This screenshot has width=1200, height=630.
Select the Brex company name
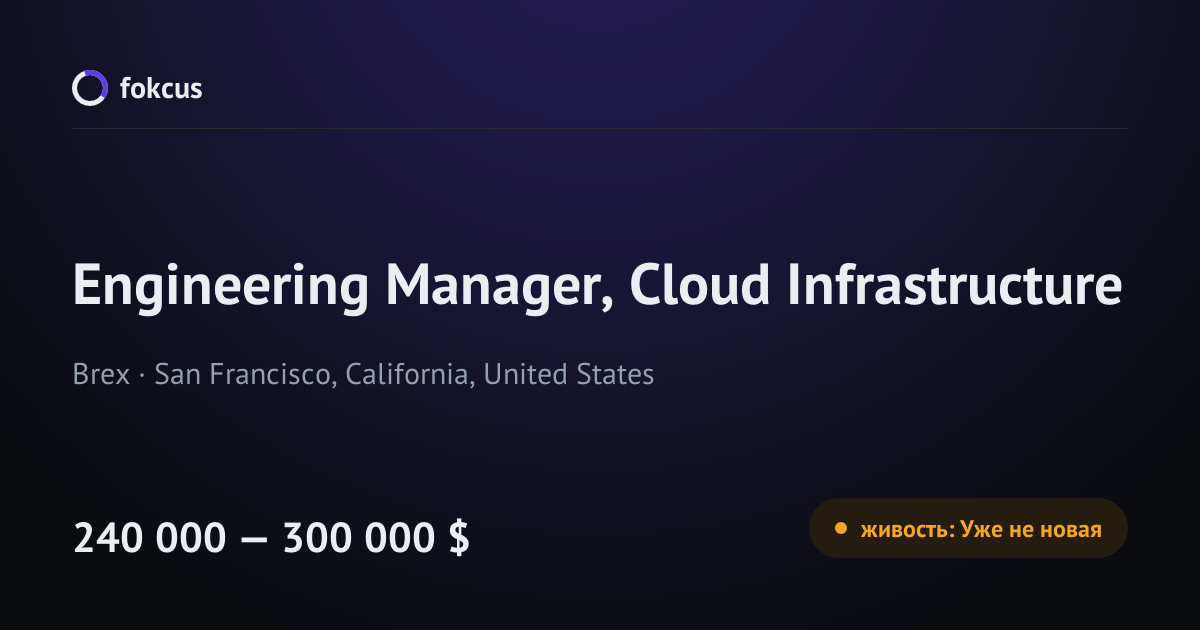pyautogui.click(x=101, y=375)
